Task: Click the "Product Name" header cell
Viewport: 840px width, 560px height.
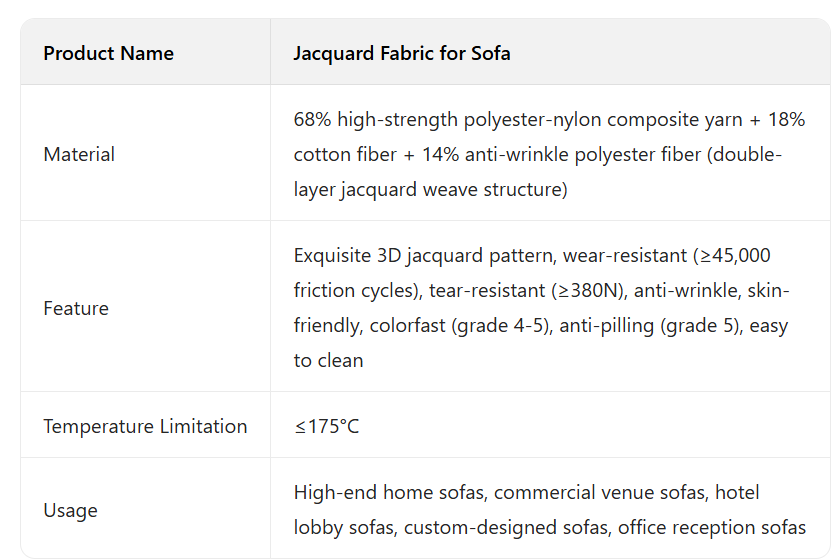Action: [x=108, y=53]
